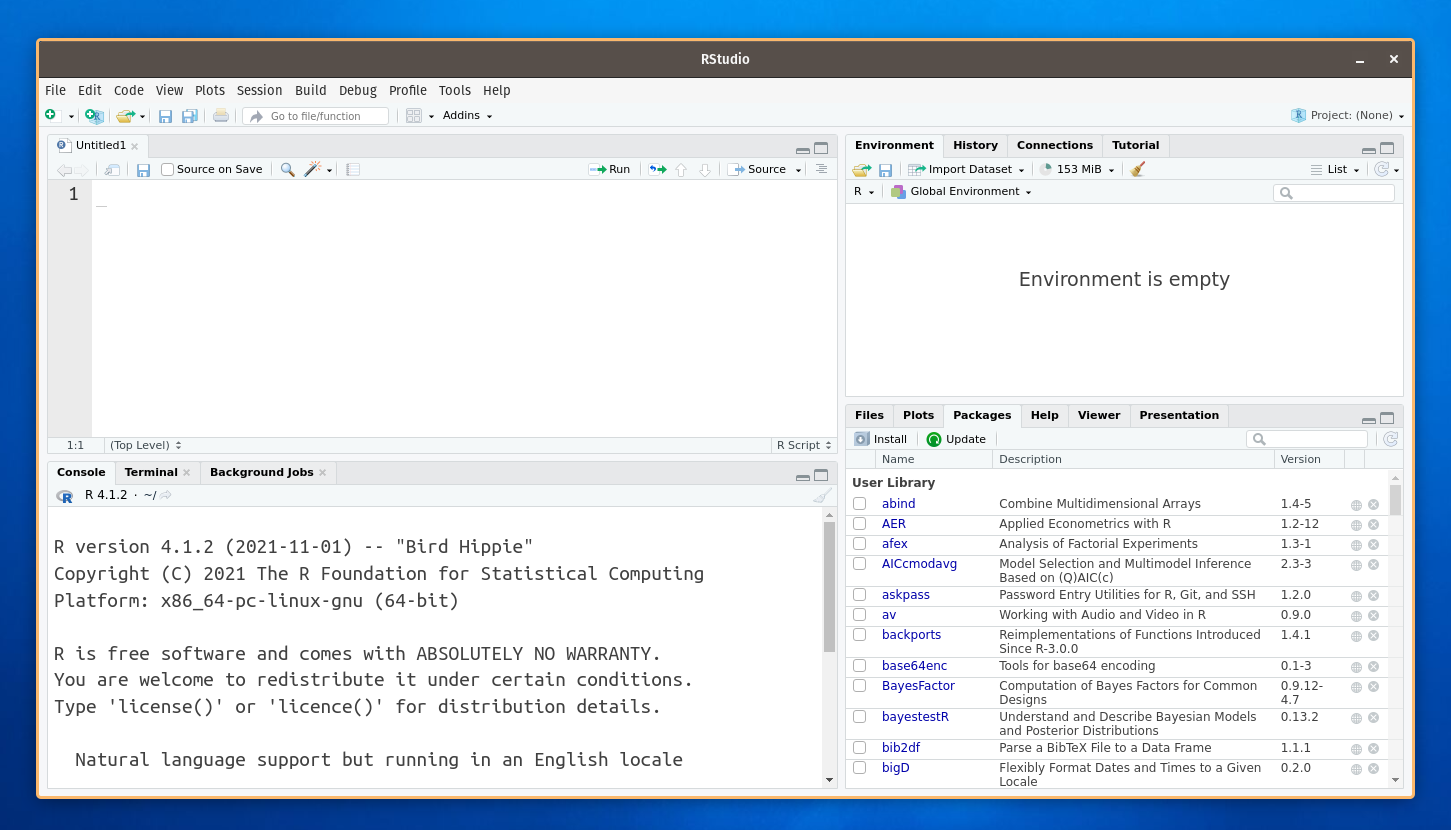
Task: Open the workspace panes grid icon
Action: (x=414, y=116)
